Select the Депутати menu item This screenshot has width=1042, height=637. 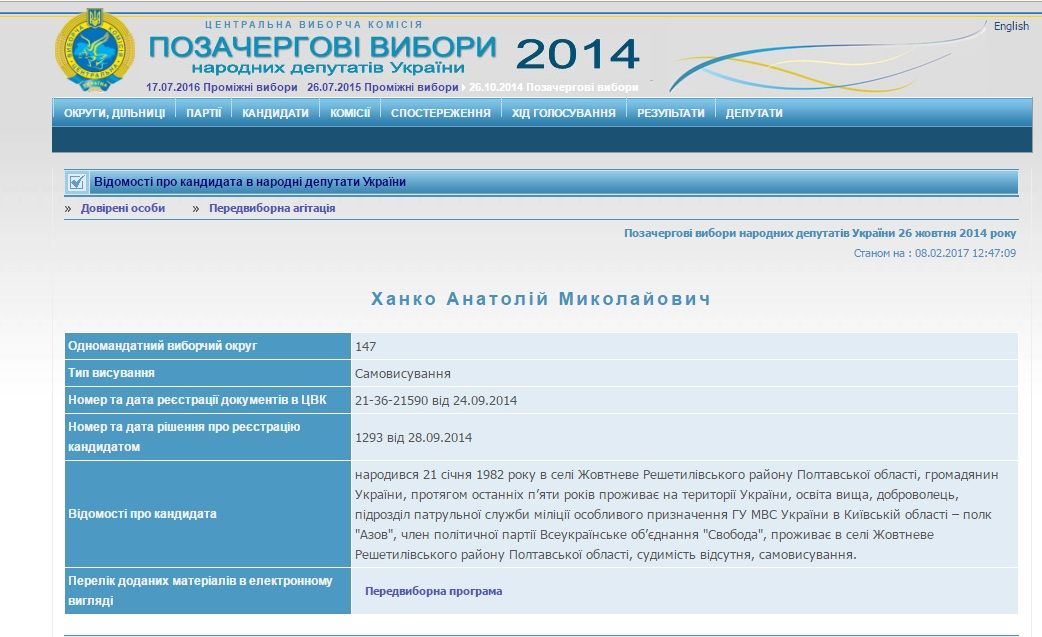coord(754,113)
